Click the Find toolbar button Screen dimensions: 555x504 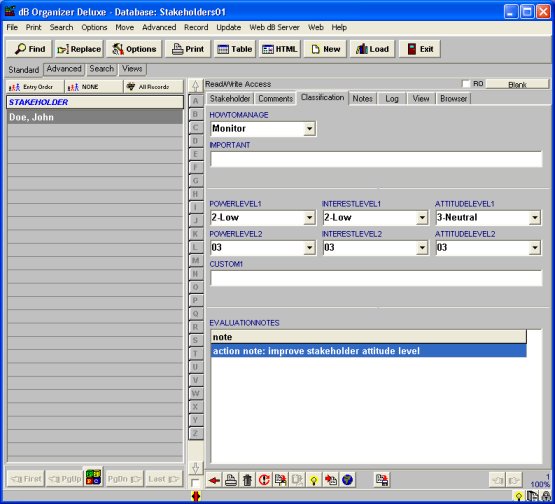tap(29, 49)
